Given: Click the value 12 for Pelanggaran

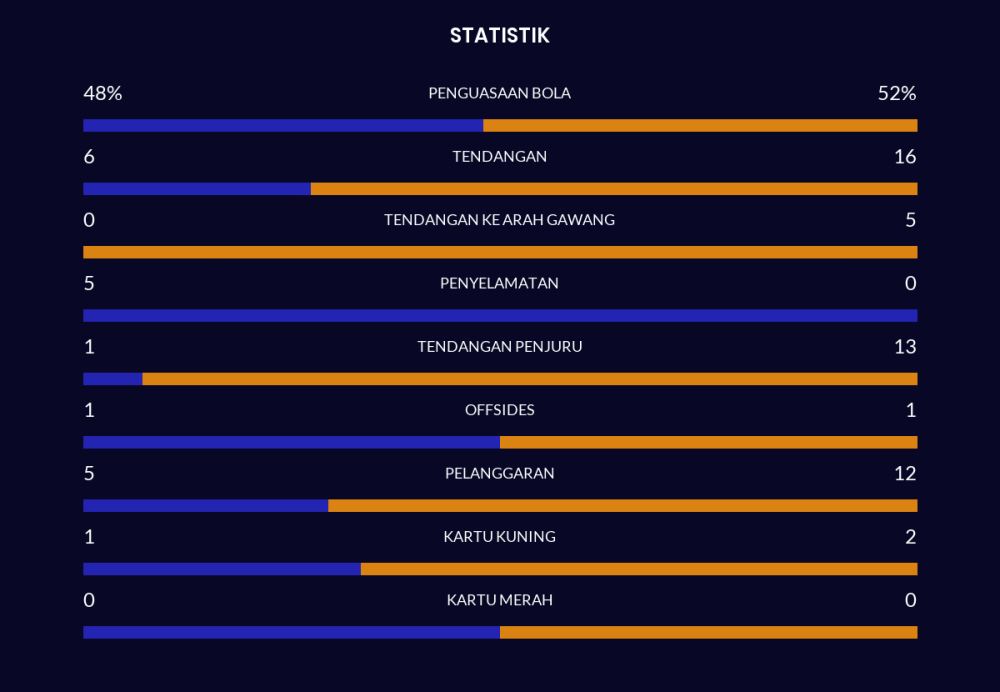Looking at the screenshot, I should pos(905,473).
